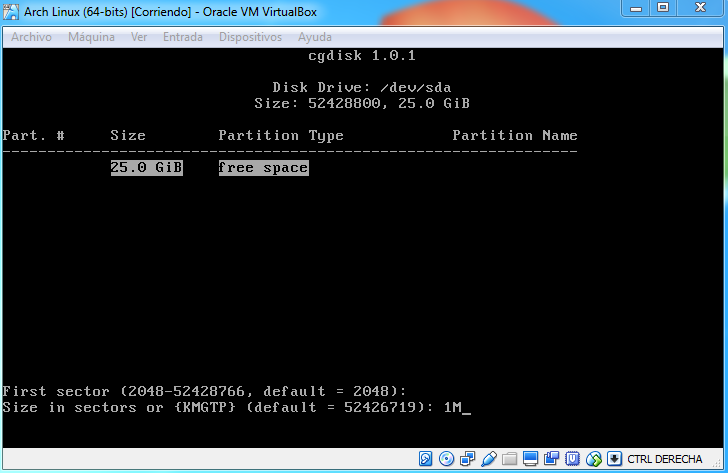Click the CPU virtualization chip icon
Viewport: 728px width, 473px height.
click(x=572, y=459)
